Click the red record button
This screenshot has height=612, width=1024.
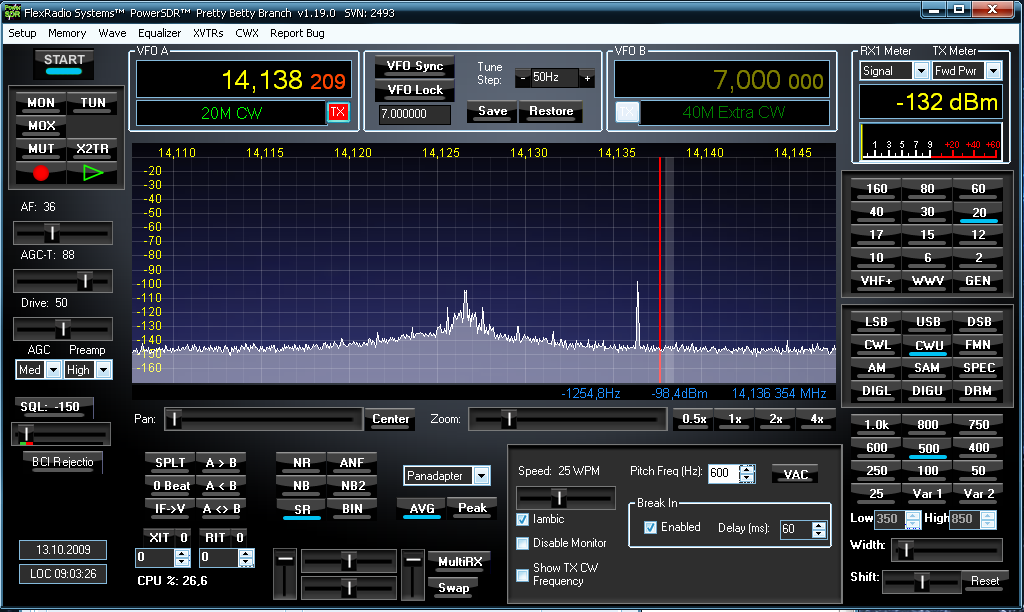(41, 173)
